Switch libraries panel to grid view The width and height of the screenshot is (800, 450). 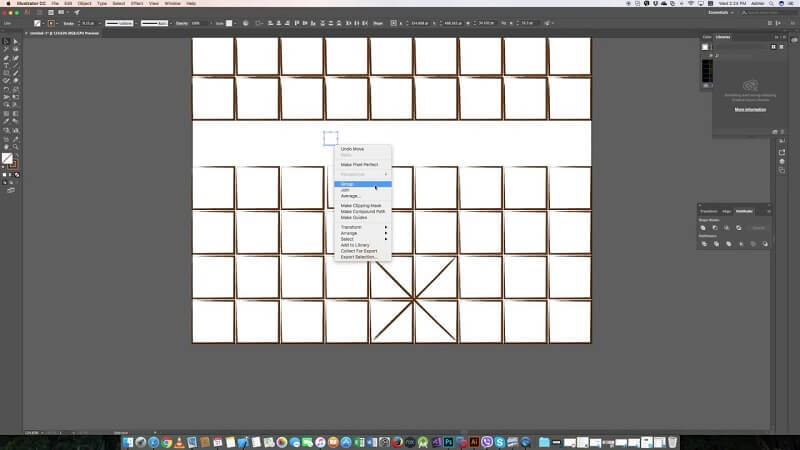pos(774,46)
